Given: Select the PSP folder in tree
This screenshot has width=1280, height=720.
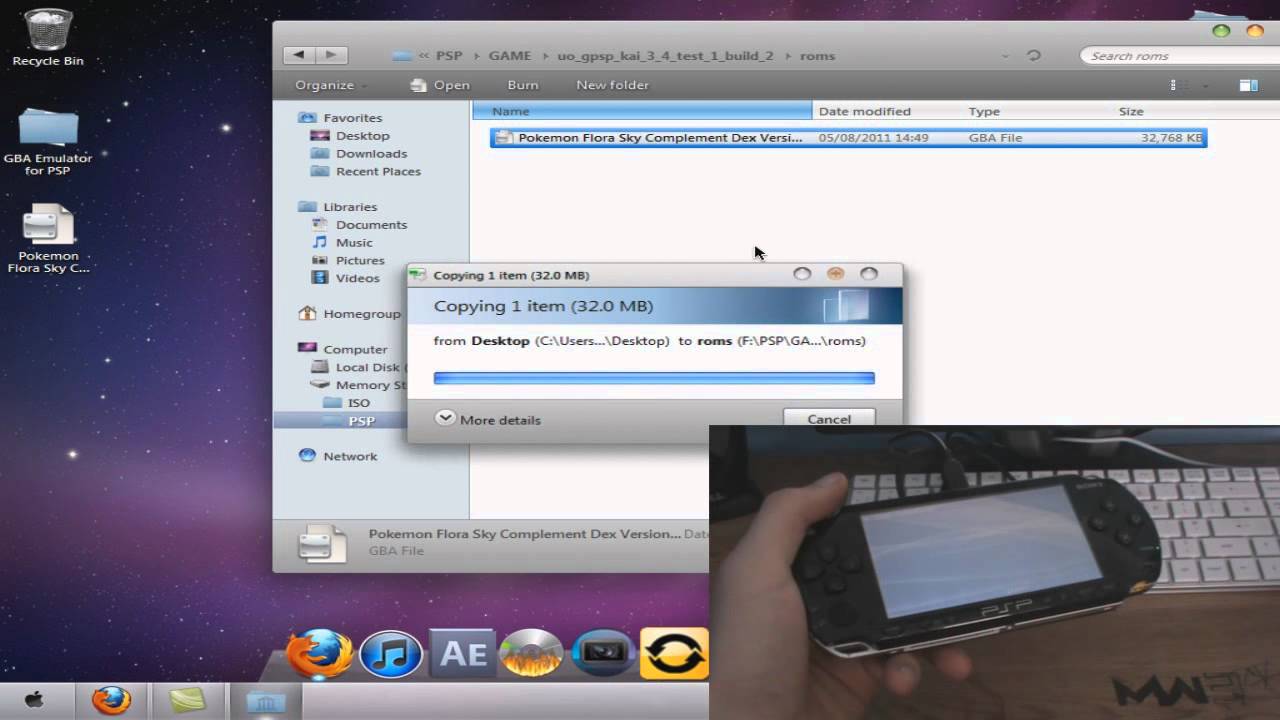Looking at the screenshot, I should pos(361,422).
